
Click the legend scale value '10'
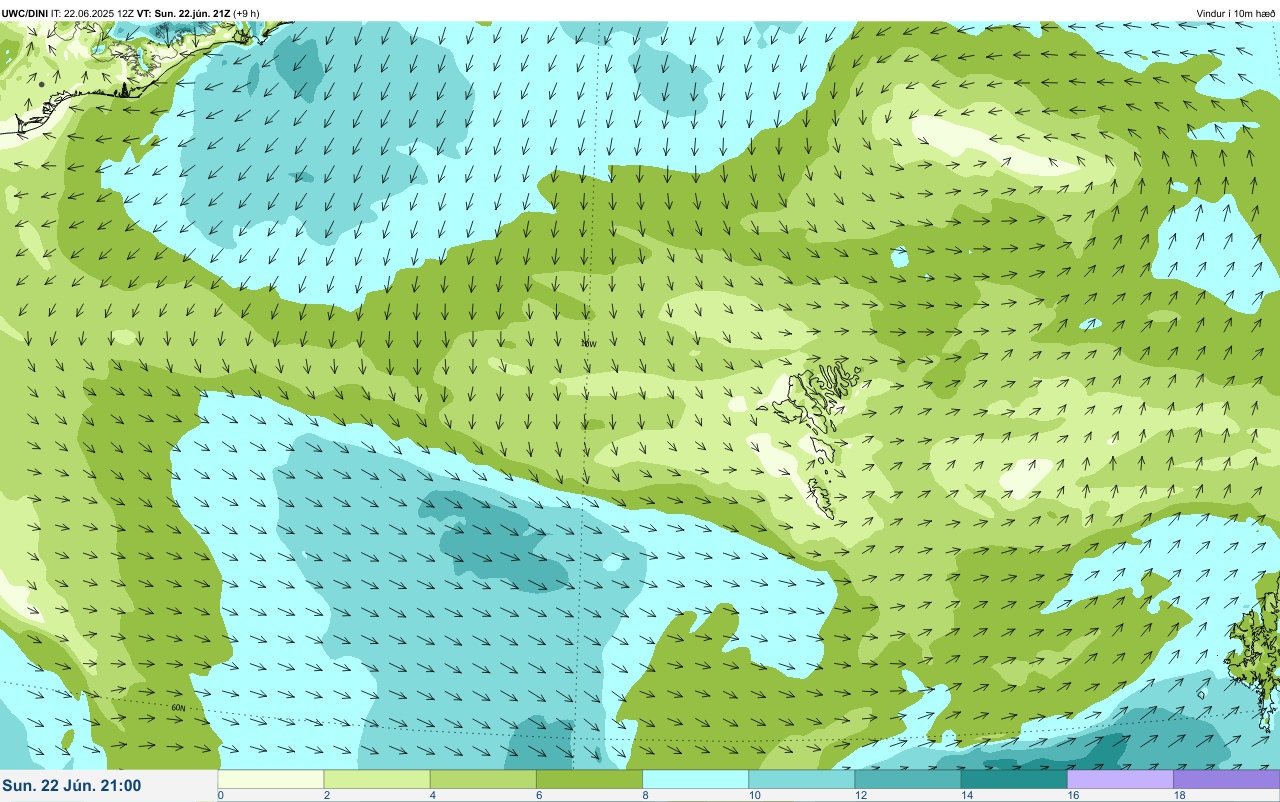click(754, 796)
